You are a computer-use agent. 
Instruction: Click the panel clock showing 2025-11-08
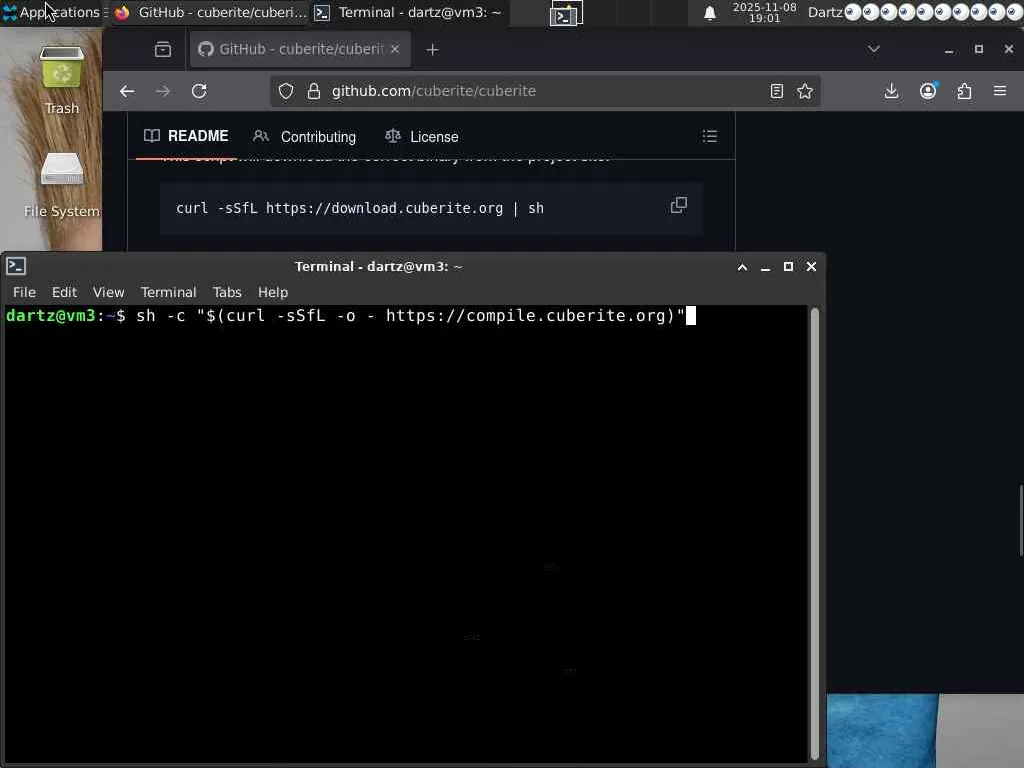[765, 12]
